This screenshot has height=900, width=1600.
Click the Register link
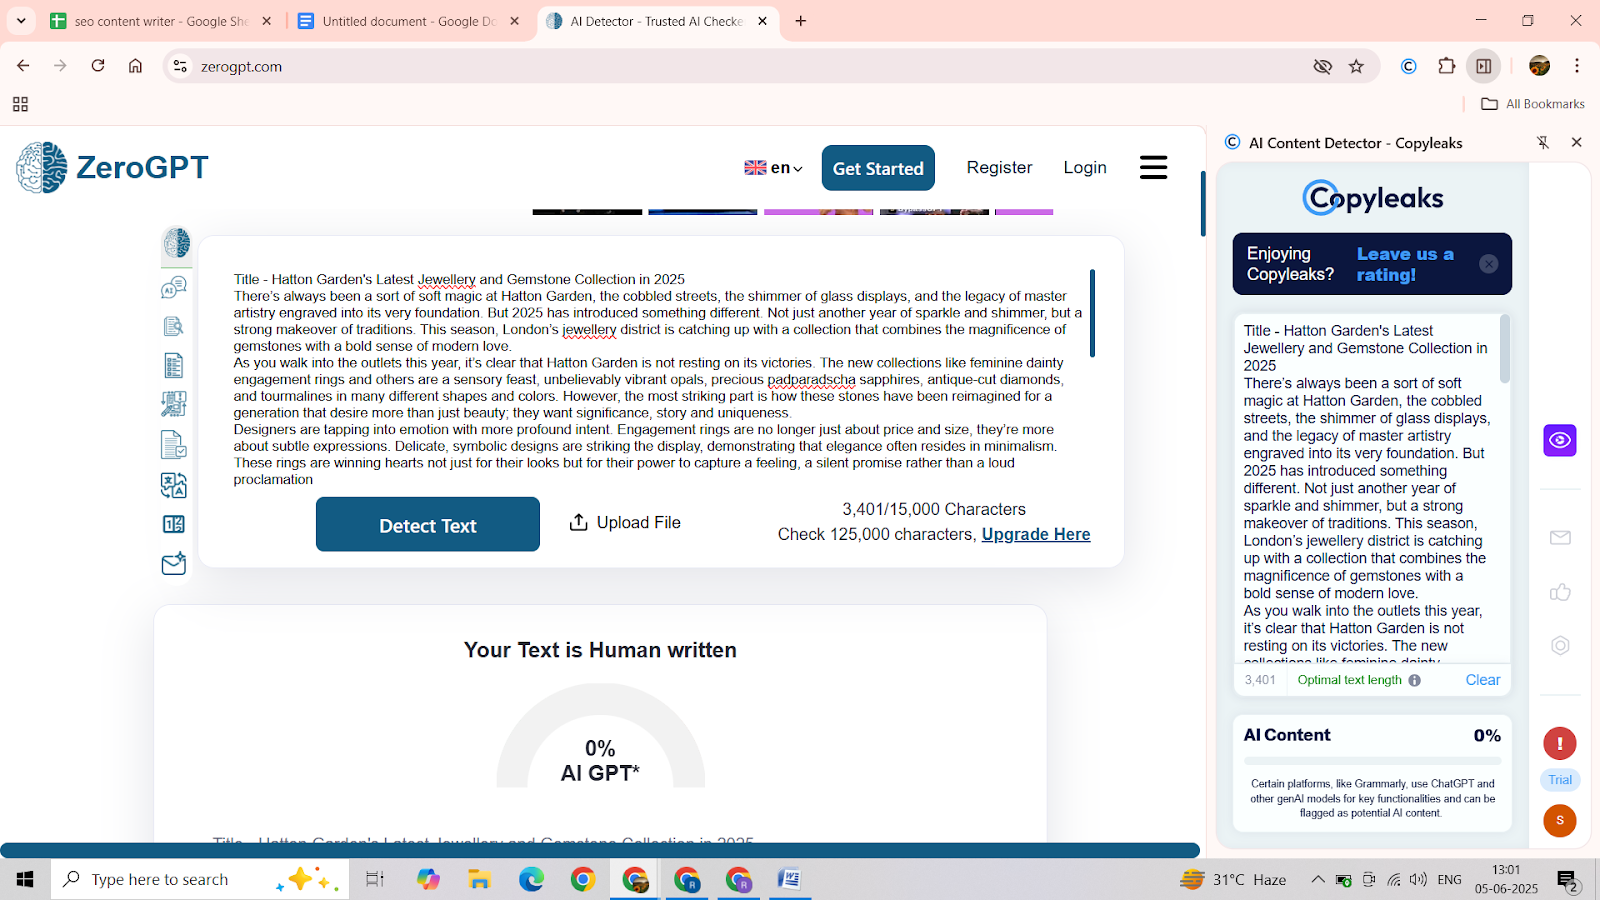click(x=999, y=168)
